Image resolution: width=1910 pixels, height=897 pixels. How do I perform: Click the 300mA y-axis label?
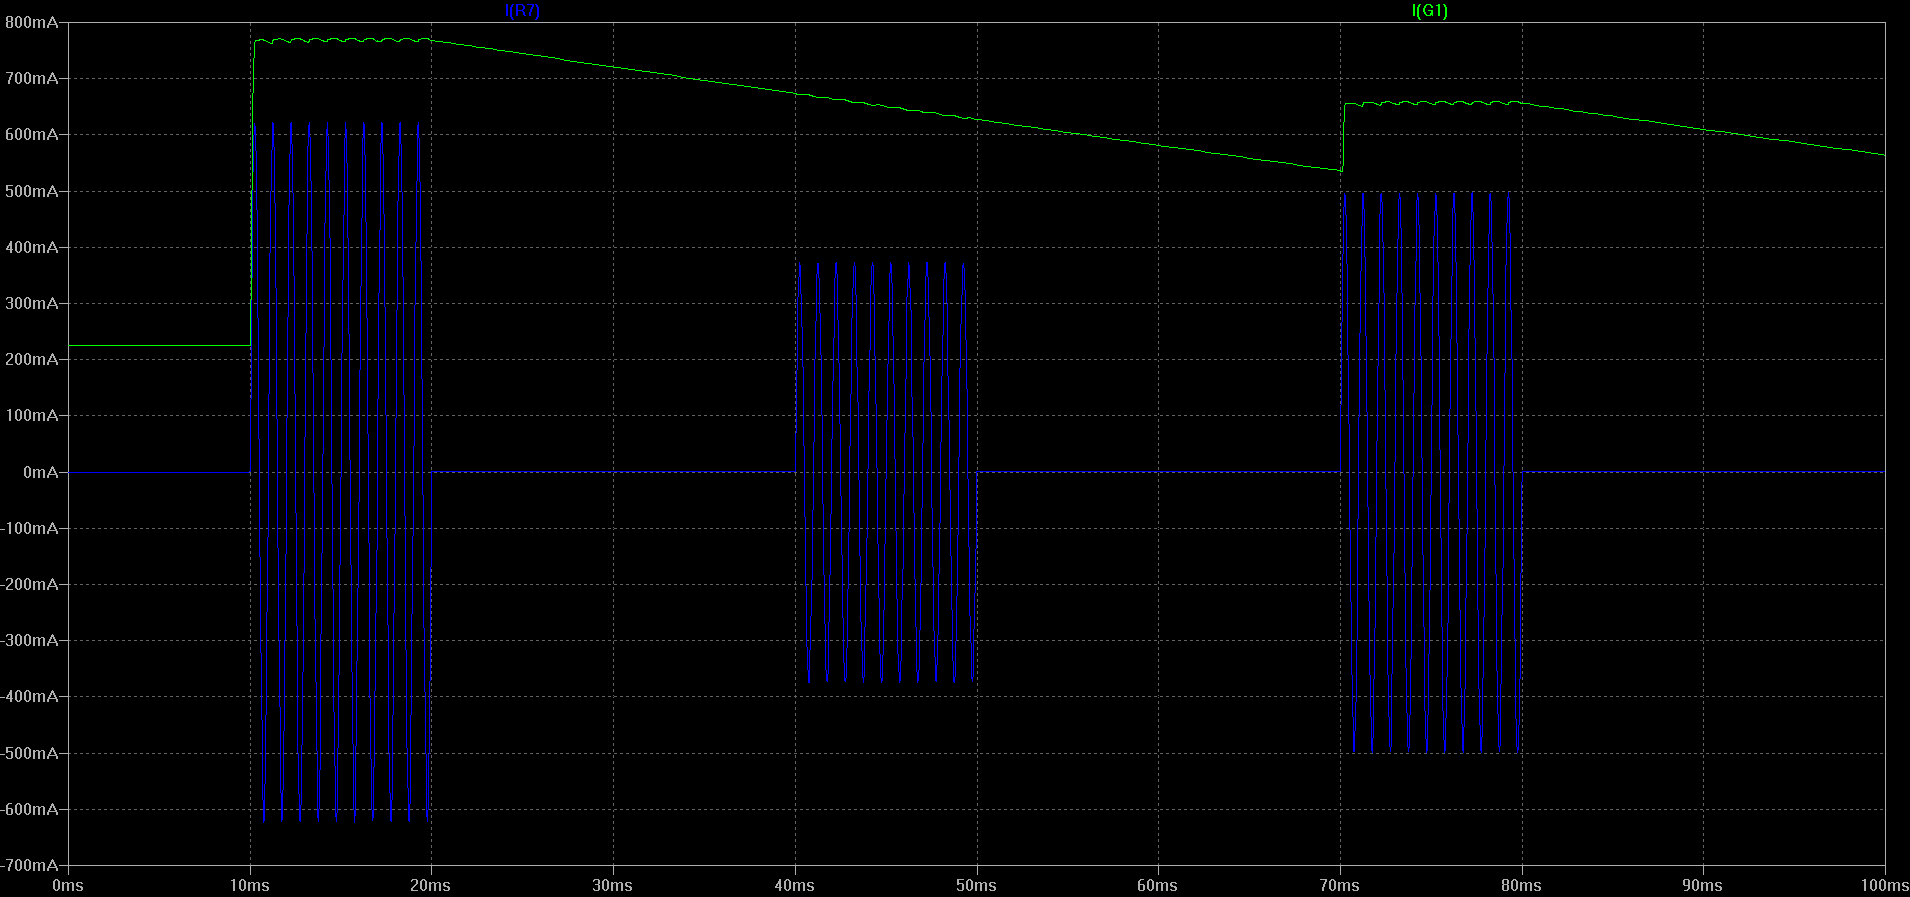(x=32, y=303)
